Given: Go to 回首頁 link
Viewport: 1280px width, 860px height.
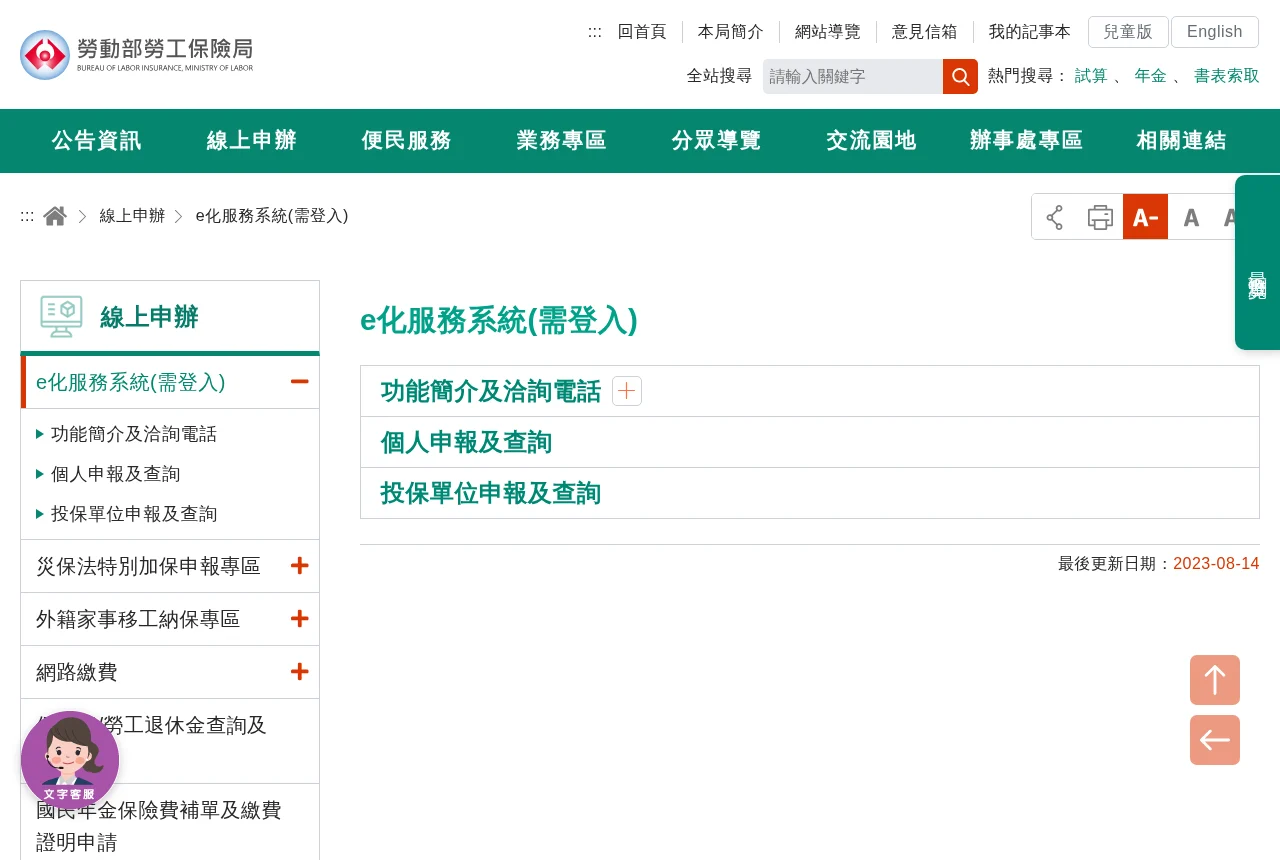Looking at the screenshot, I should coord(642,32).
